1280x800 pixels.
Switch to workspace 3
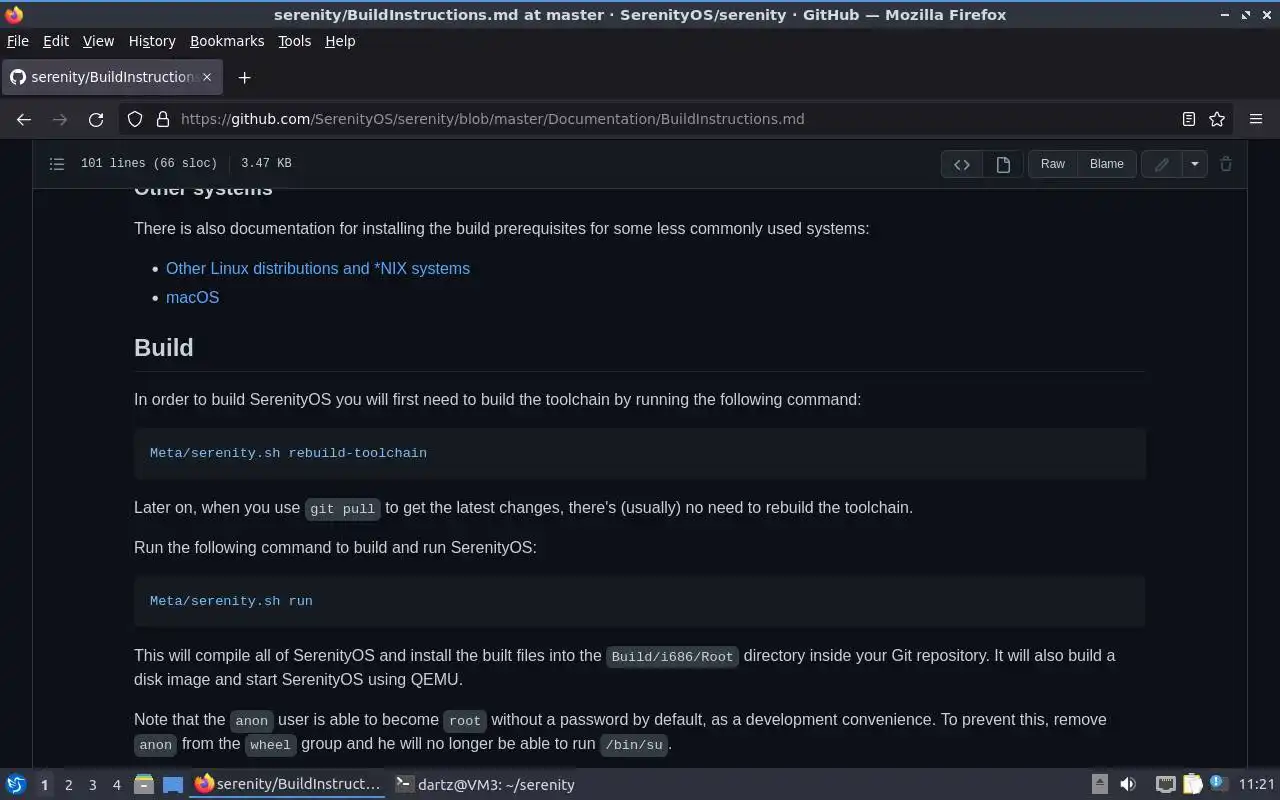(x=92, y=785)
